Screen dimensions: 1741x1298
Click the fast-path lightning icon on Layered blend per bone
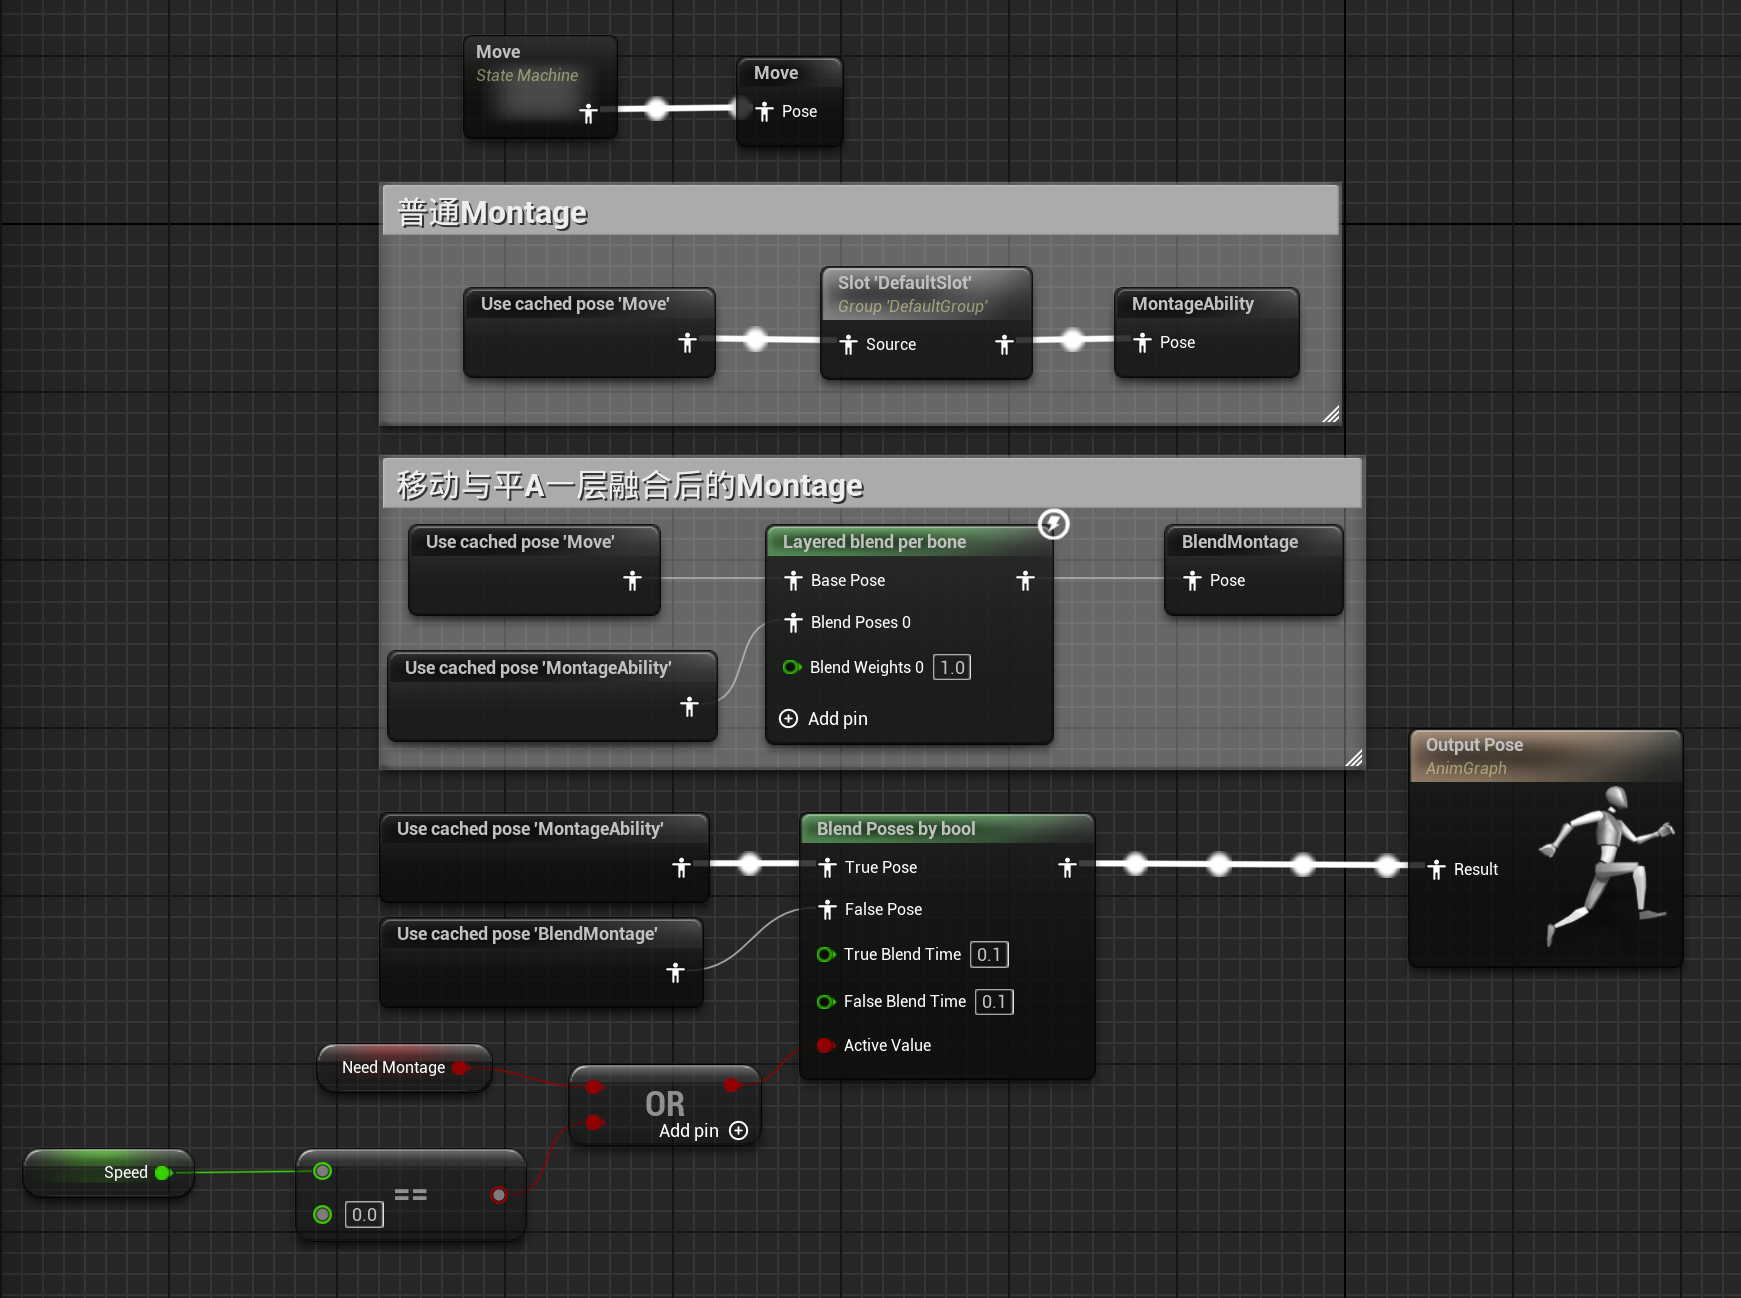click(x=1054, y=525)
